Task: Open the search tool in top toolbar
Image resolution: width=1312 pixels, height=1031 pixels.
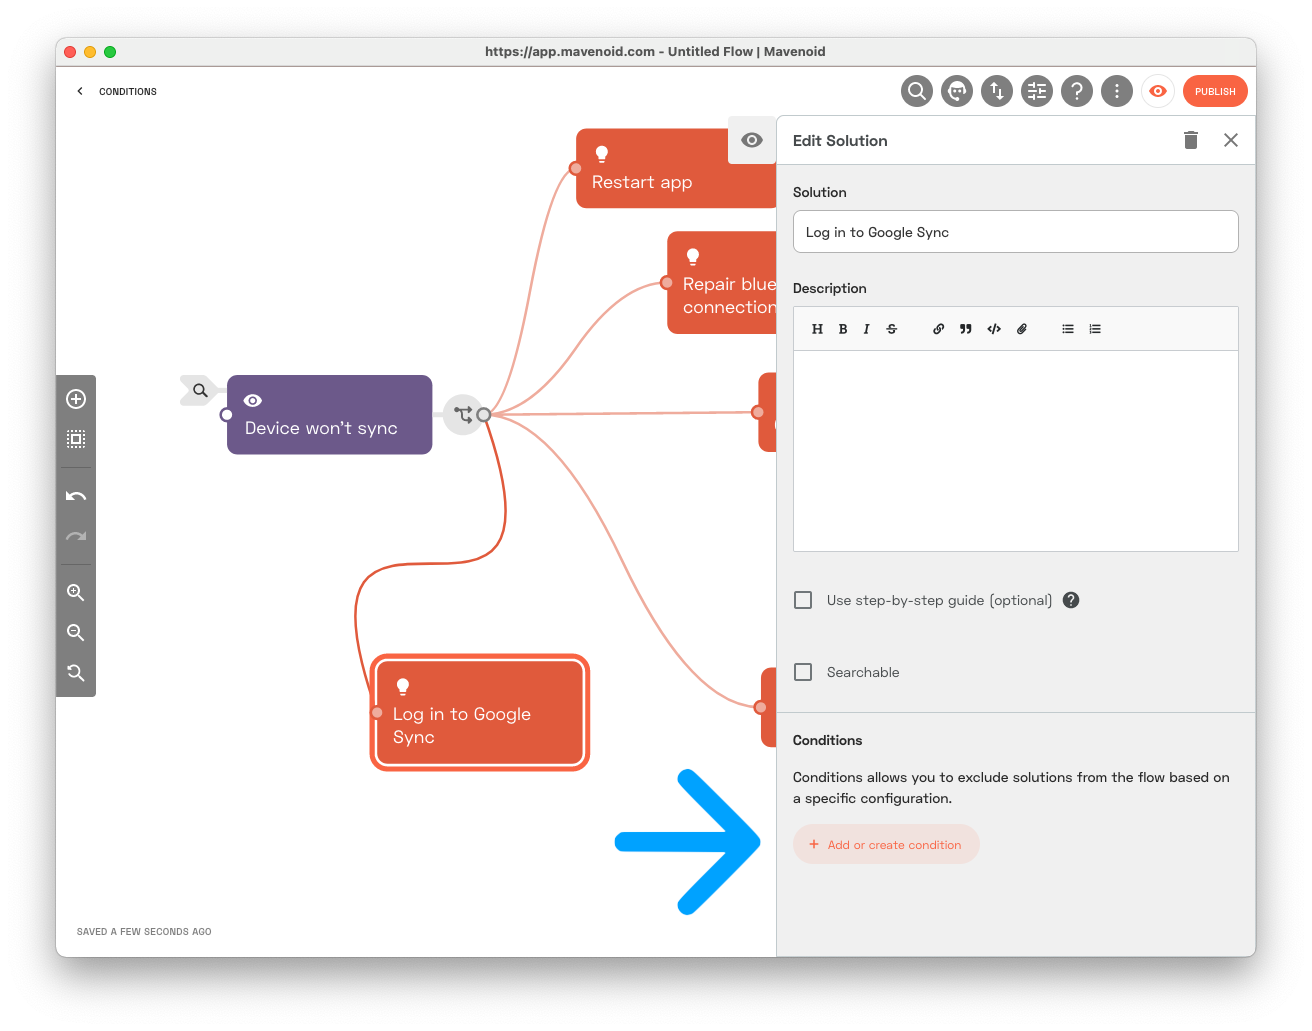Action: point(917,91)
